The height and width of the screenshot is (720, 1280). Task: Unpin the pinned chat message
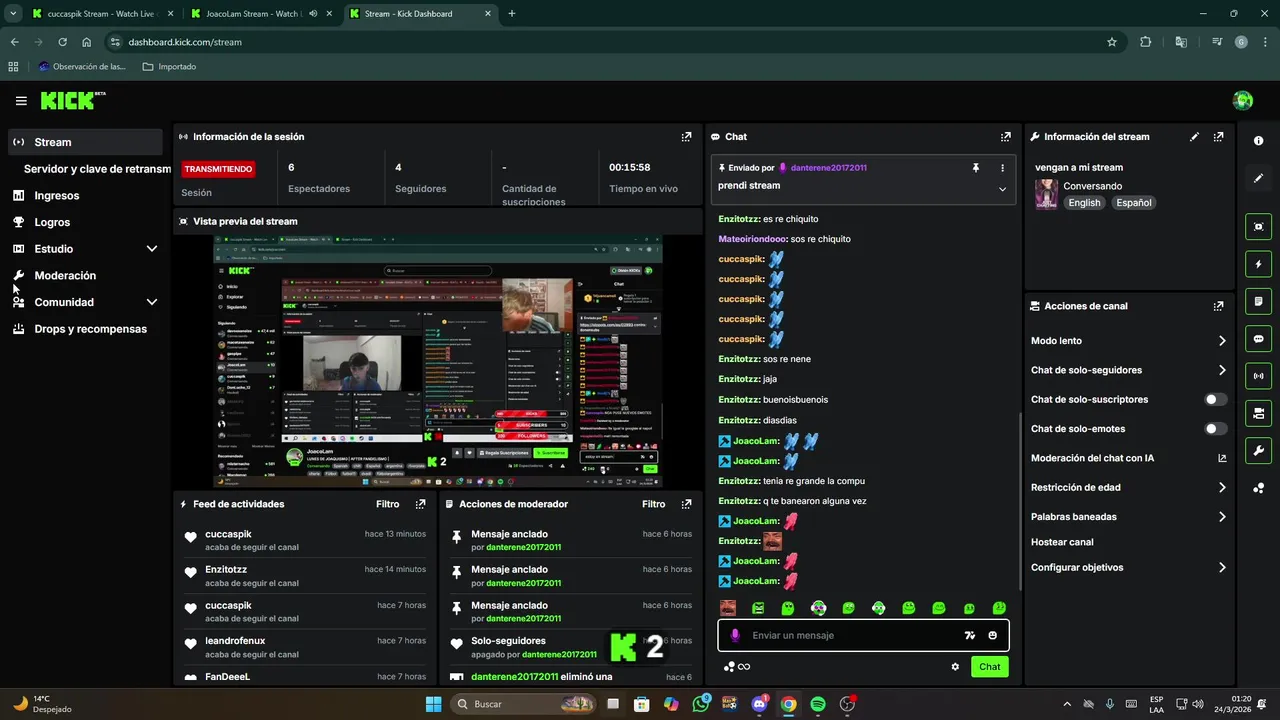click(x=976, y=168)
